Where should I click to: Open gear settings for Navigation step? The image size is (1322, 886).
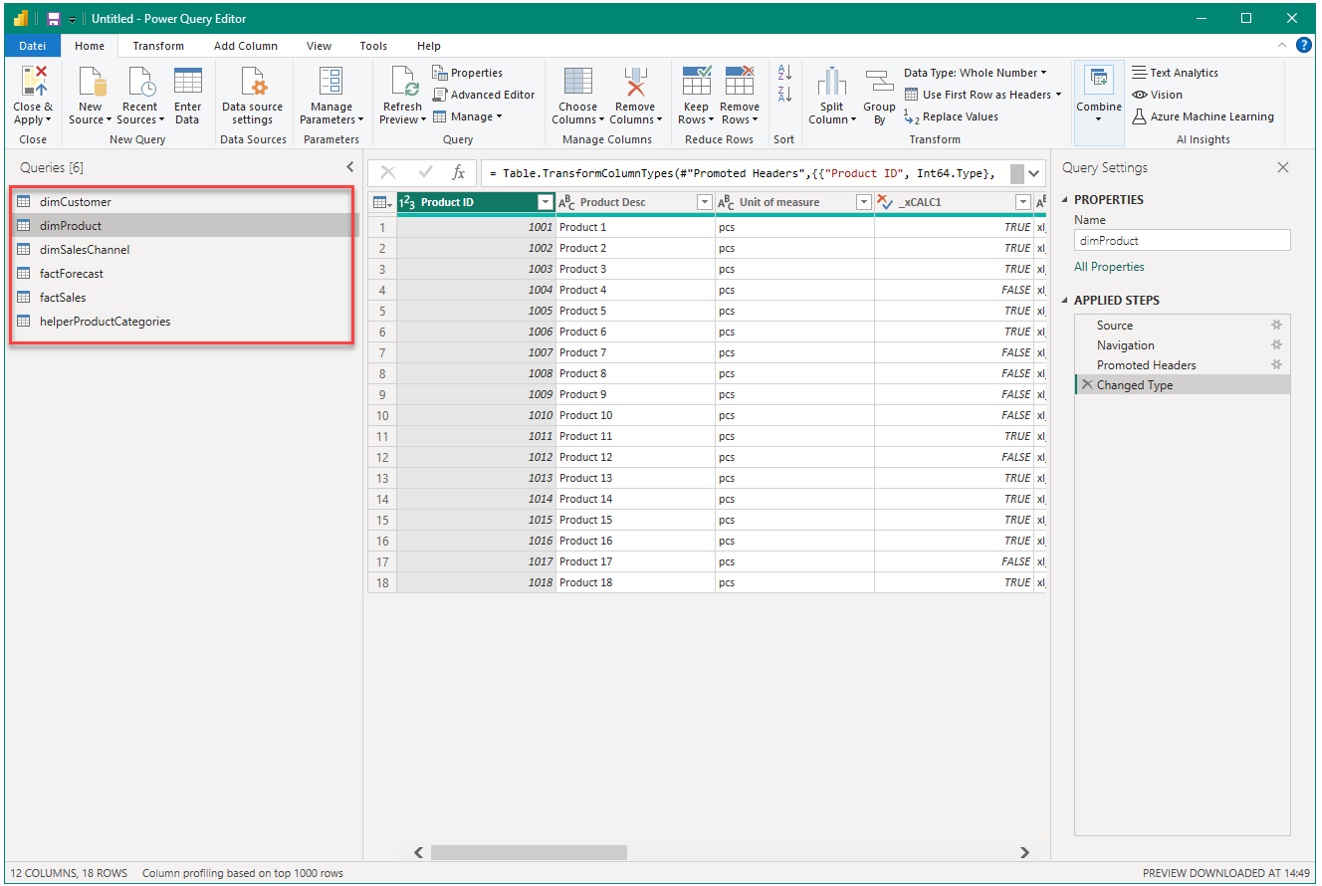pos(1276,345)
